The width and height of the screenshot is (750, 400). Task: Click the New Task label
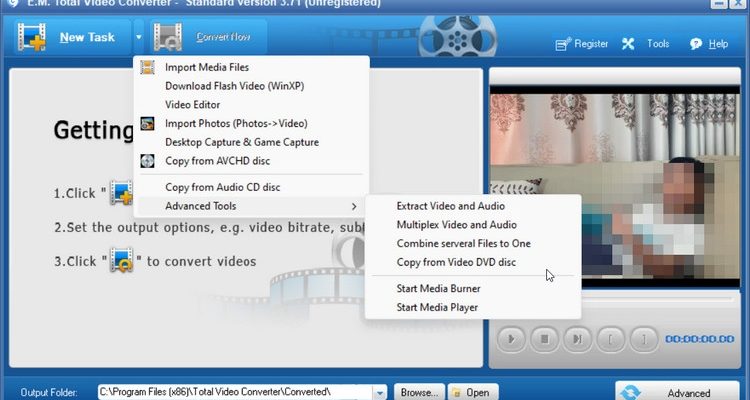pyautogui.click(x=87, y=37)
